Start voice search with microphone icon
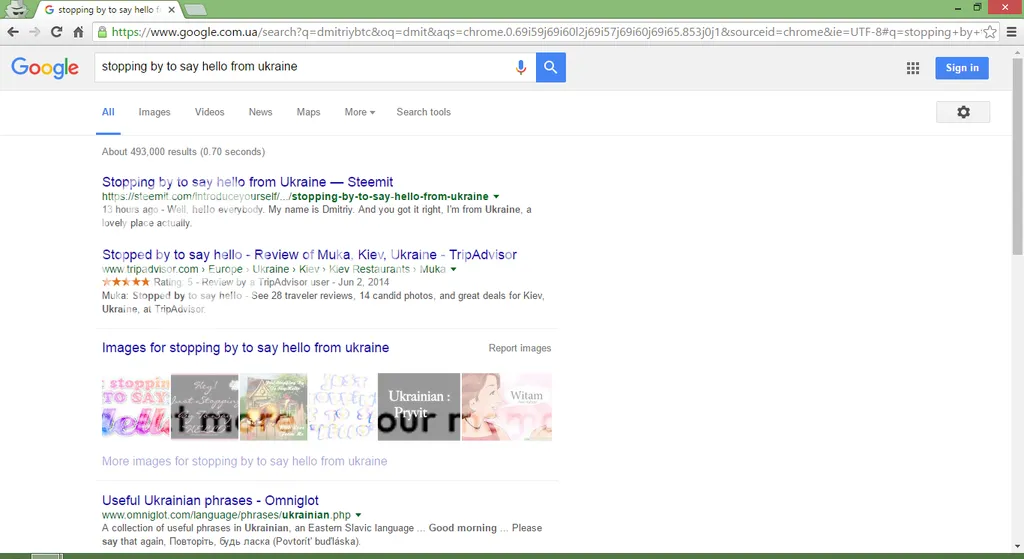 click(520, 67)
